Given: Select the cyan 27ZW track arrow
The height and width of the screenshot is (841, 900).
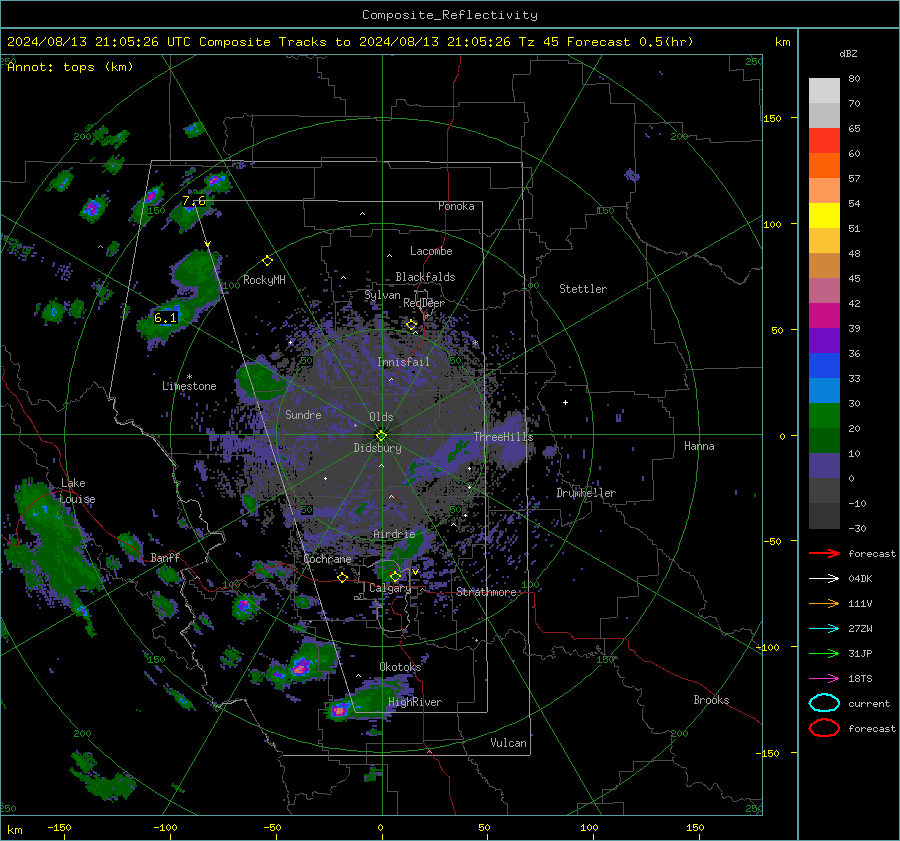Looking at the screenshot, I should click(824, 629).
